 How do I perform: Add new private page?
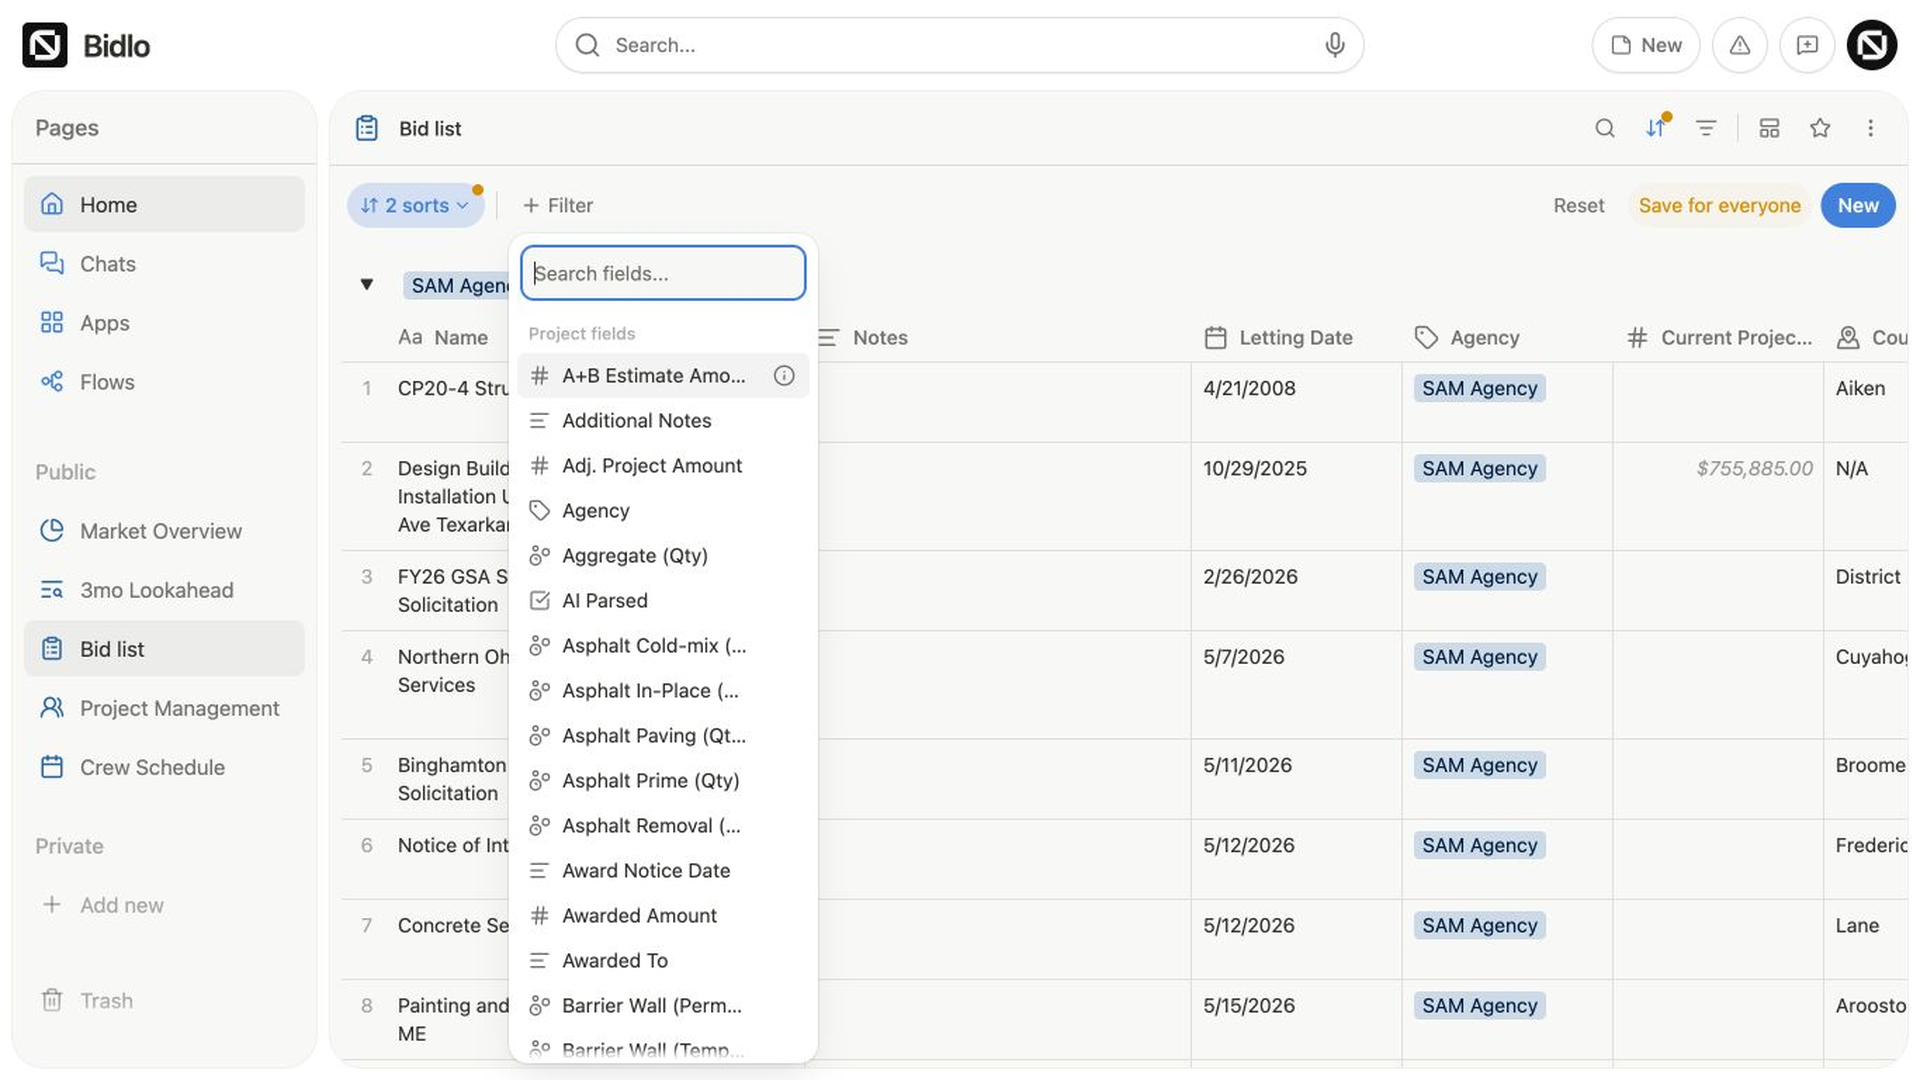pyautogui.click(x=164, y=904)
